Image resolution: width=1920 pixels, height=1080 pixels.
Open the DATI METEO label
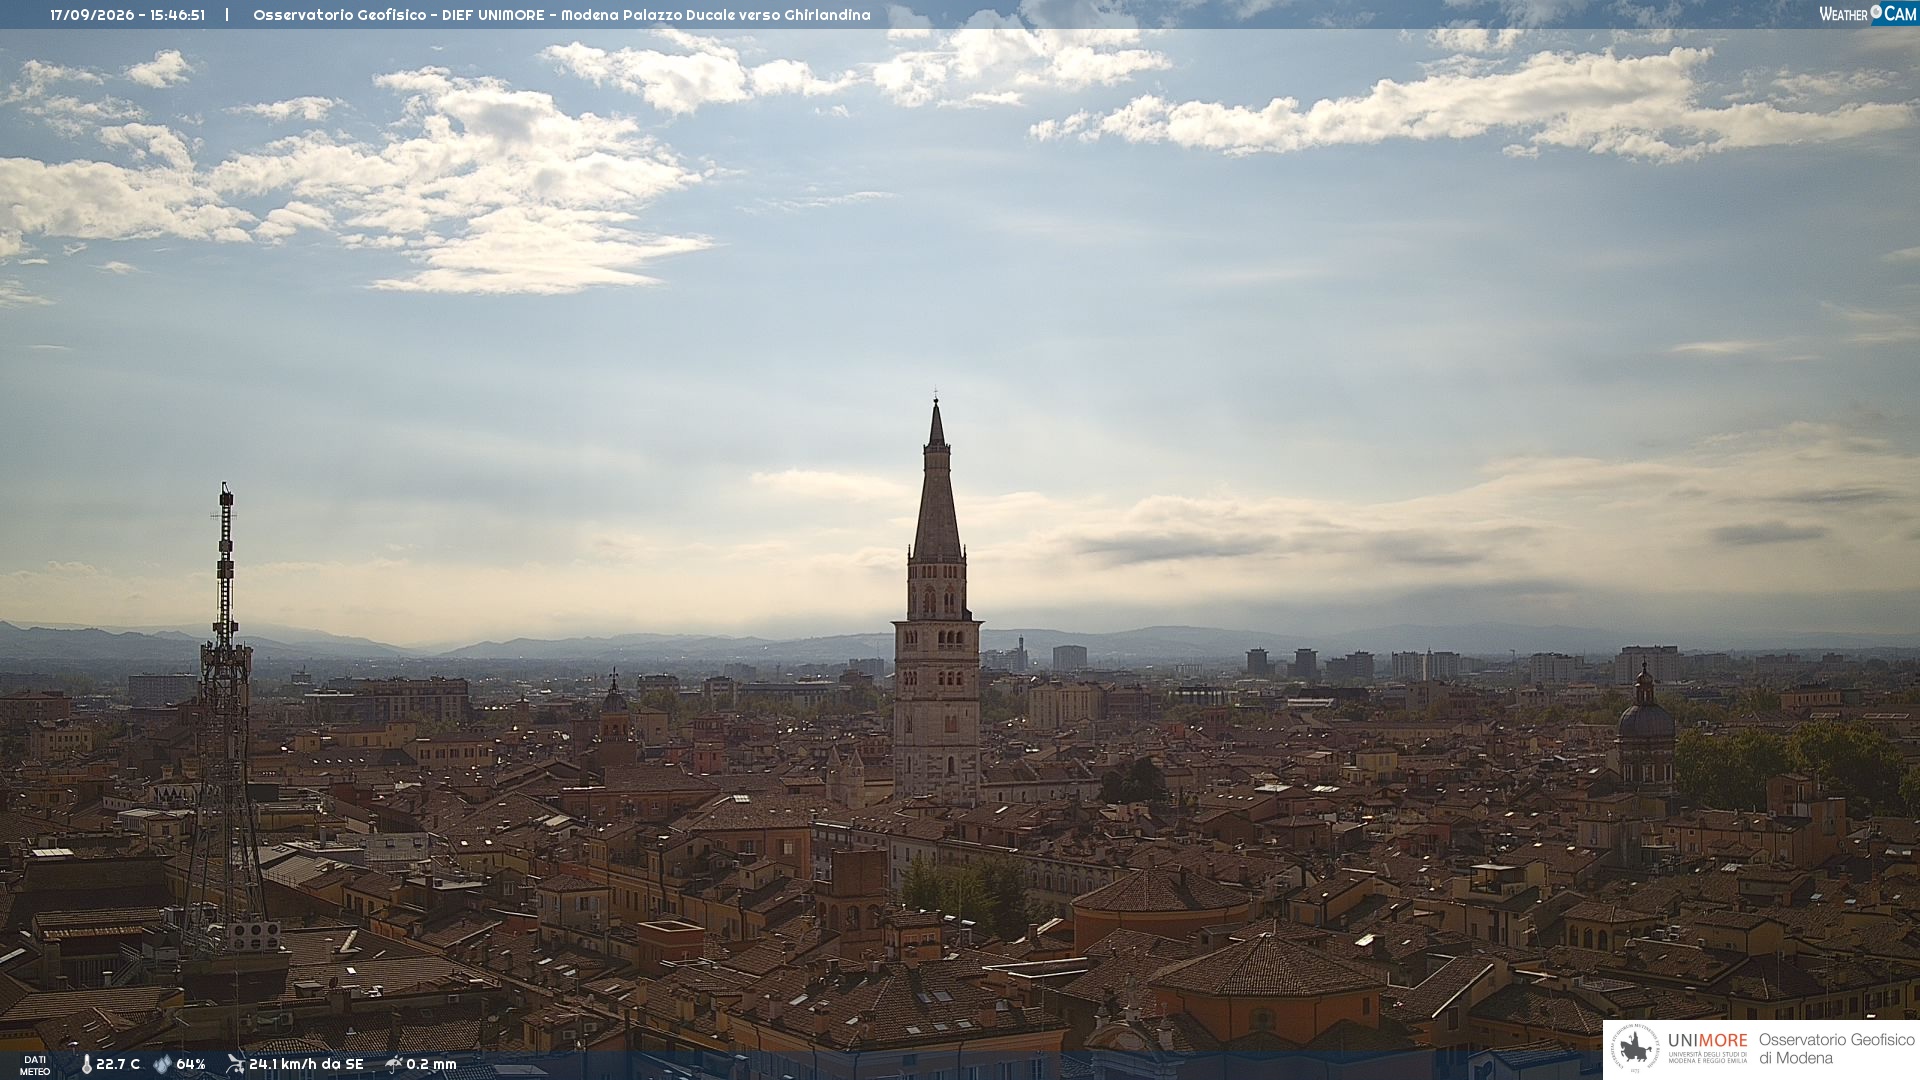coord(35,1065)
